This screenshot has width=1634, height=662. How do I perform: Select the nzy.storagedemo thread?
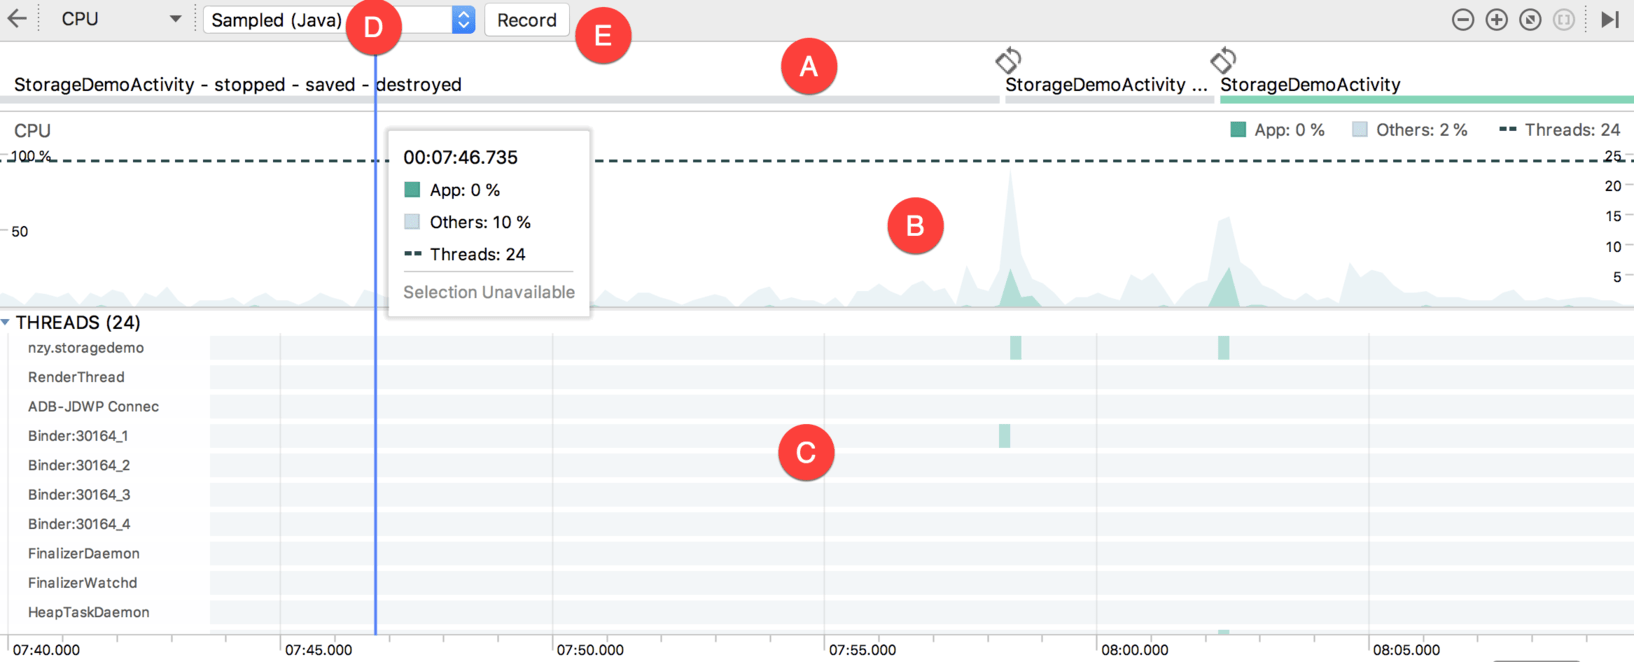(x=86, y=348)
